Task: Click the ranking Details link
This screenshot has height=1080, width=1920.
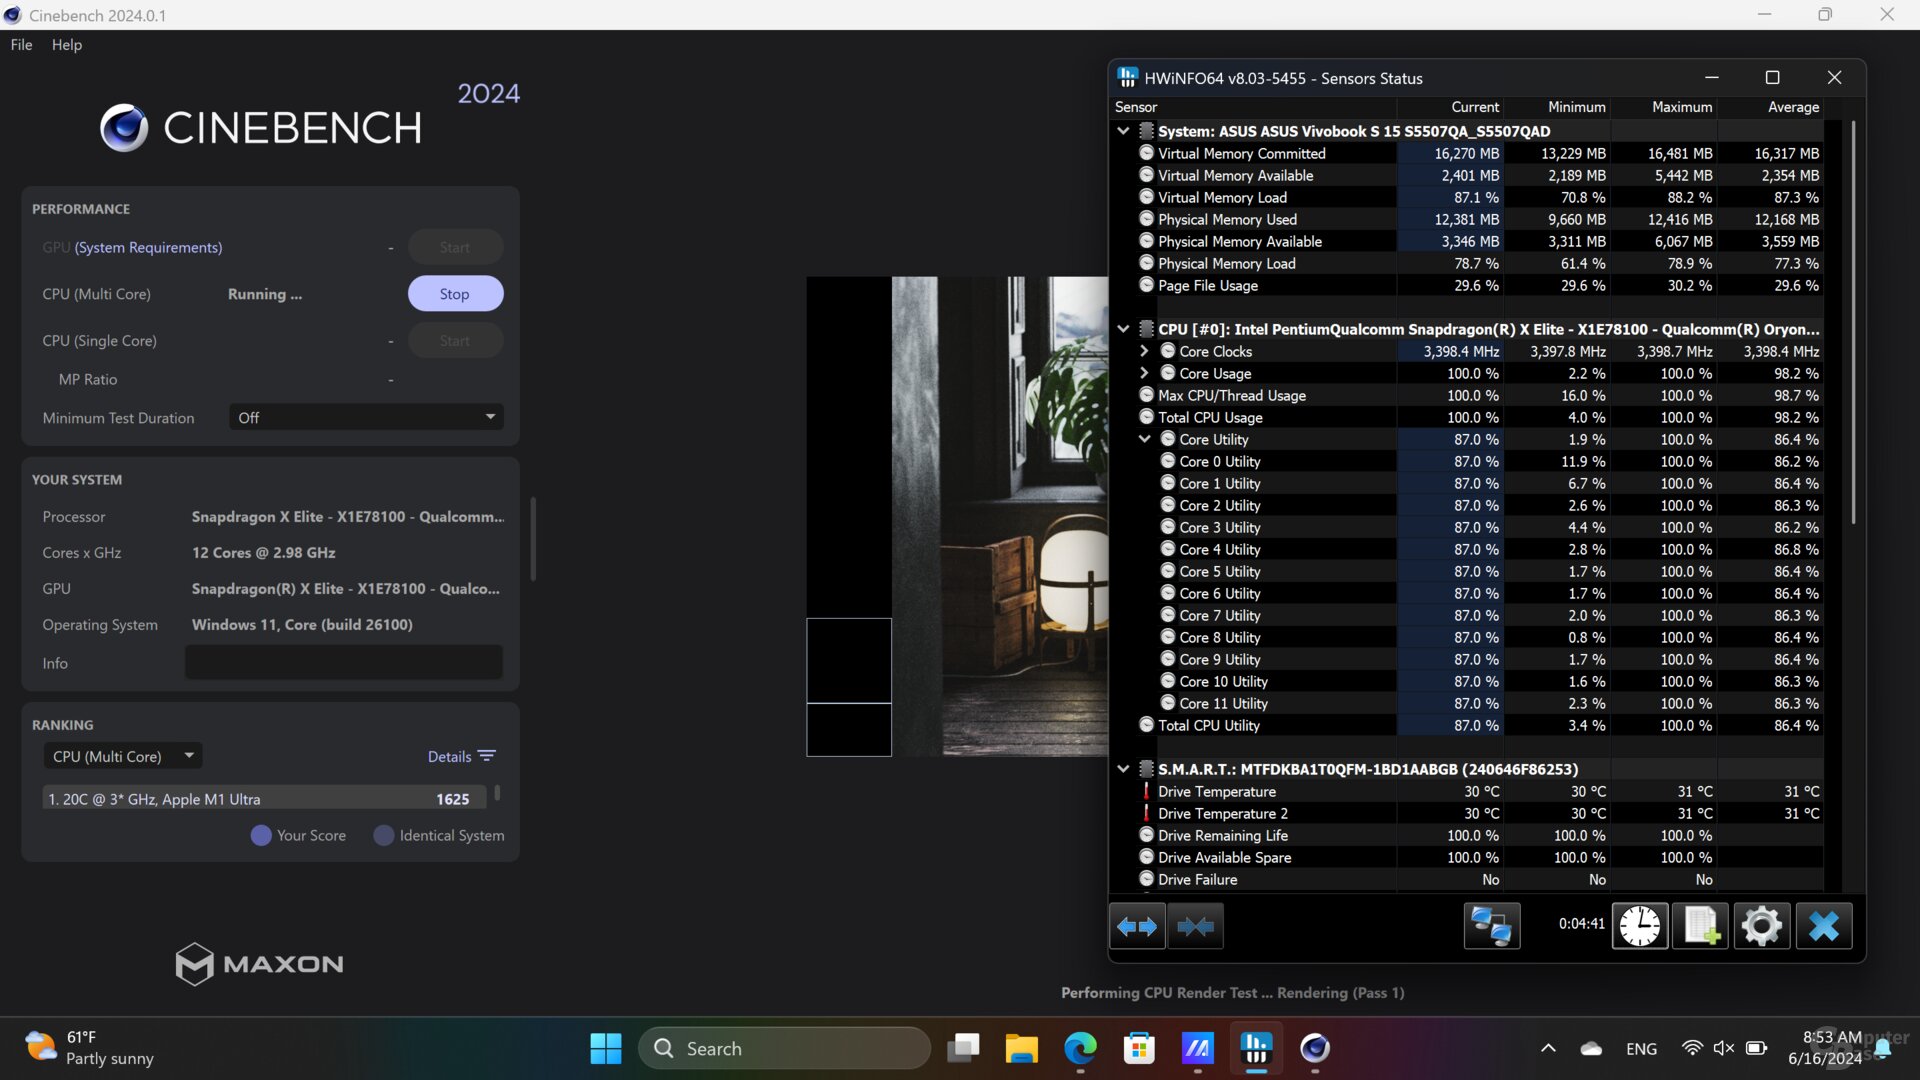Action: (x=449, y=757)
